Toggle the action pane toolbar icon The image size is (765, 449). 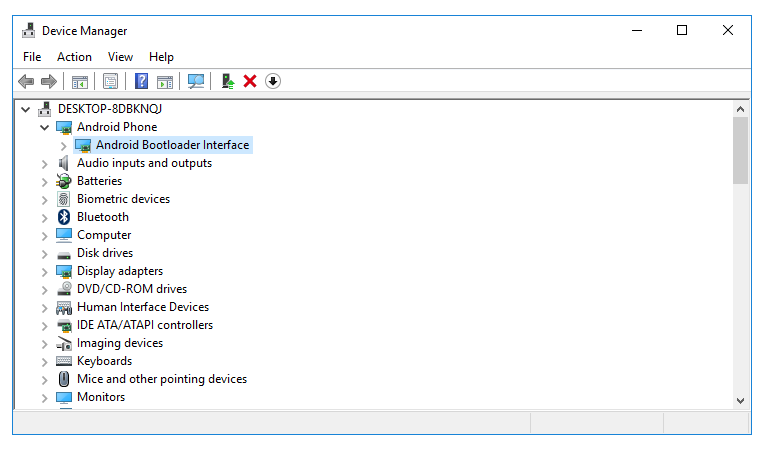click(165, 82)
